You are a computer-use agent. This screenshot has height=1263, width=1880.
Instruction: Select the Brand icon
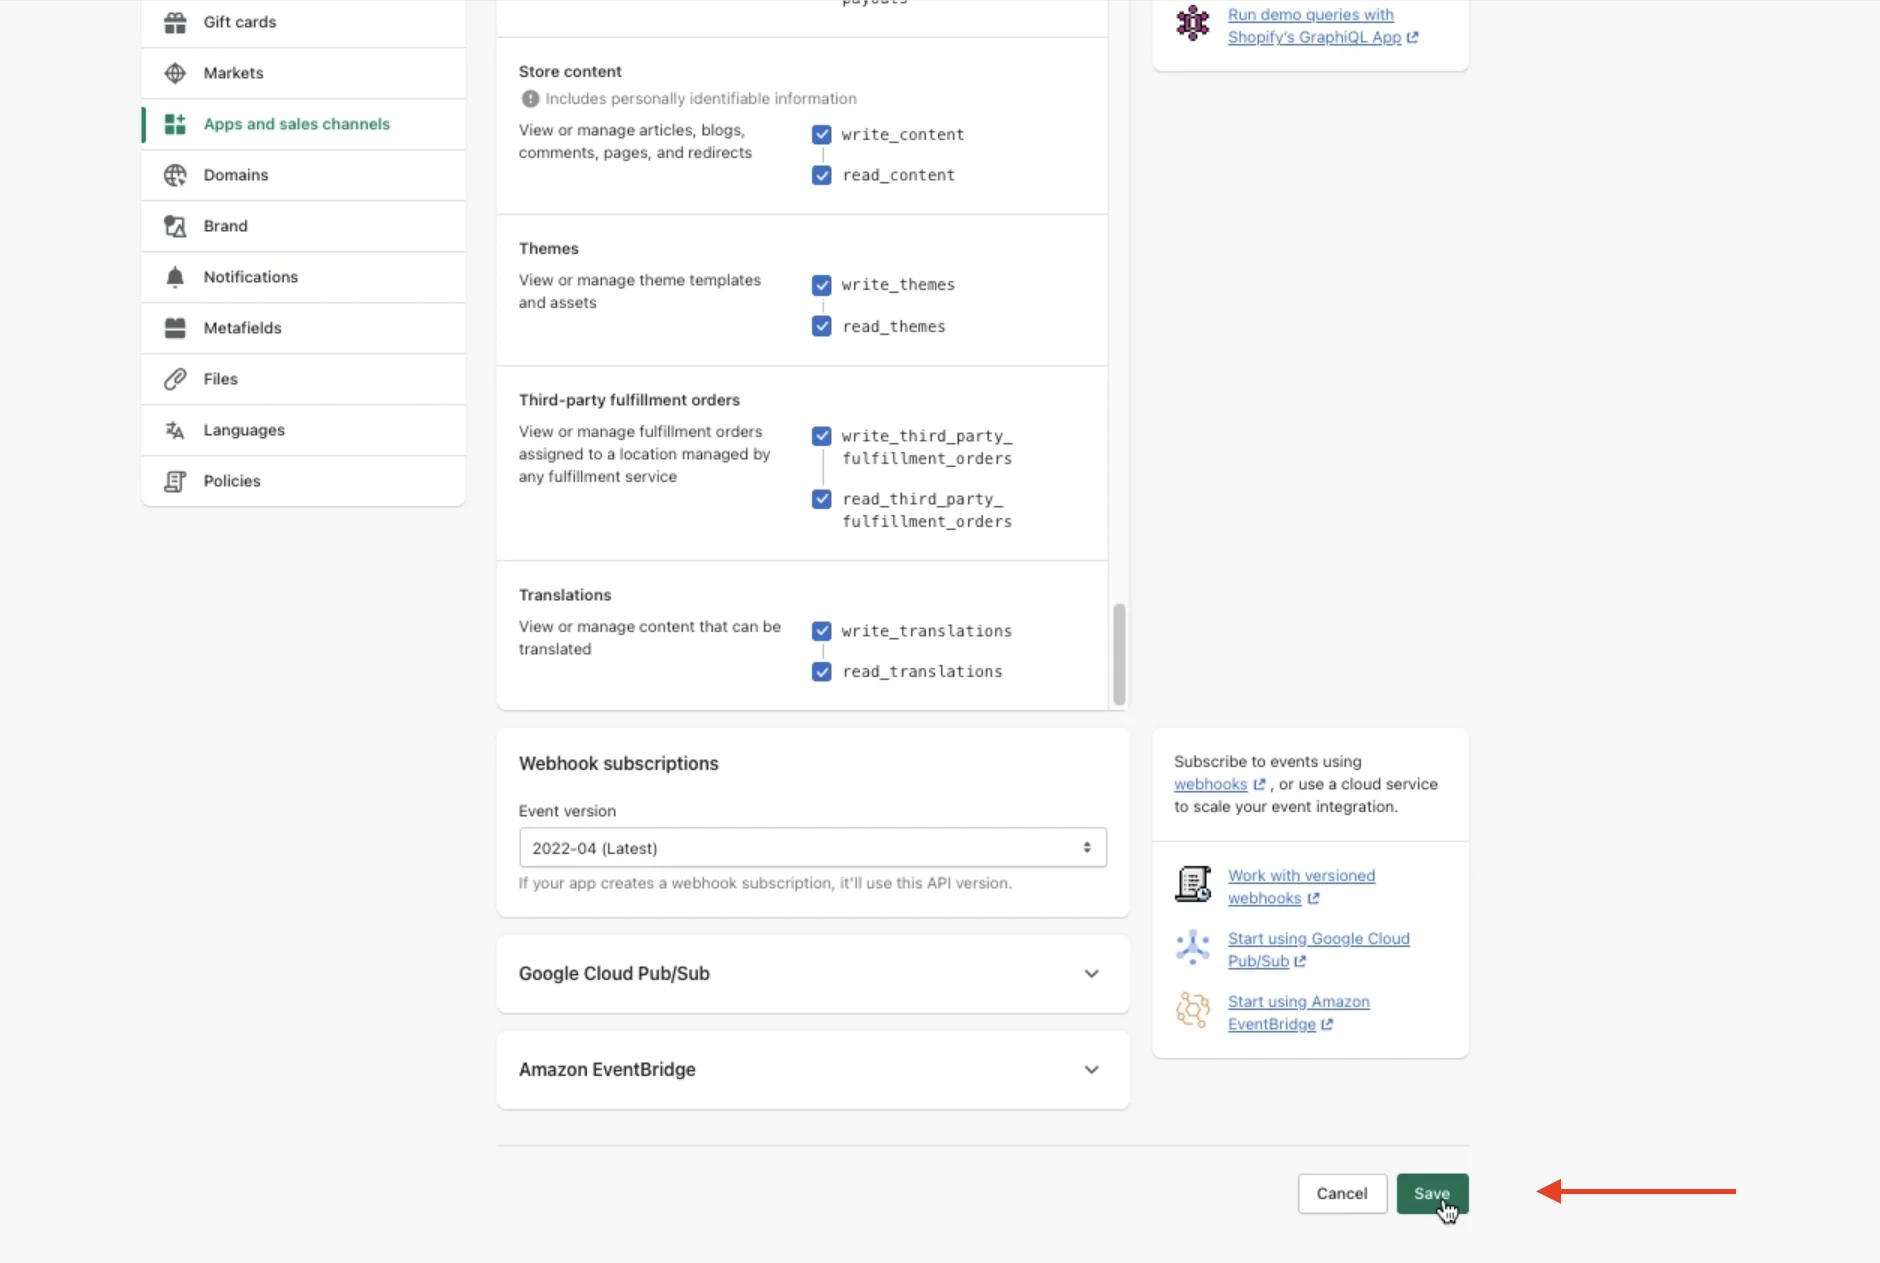175,225
